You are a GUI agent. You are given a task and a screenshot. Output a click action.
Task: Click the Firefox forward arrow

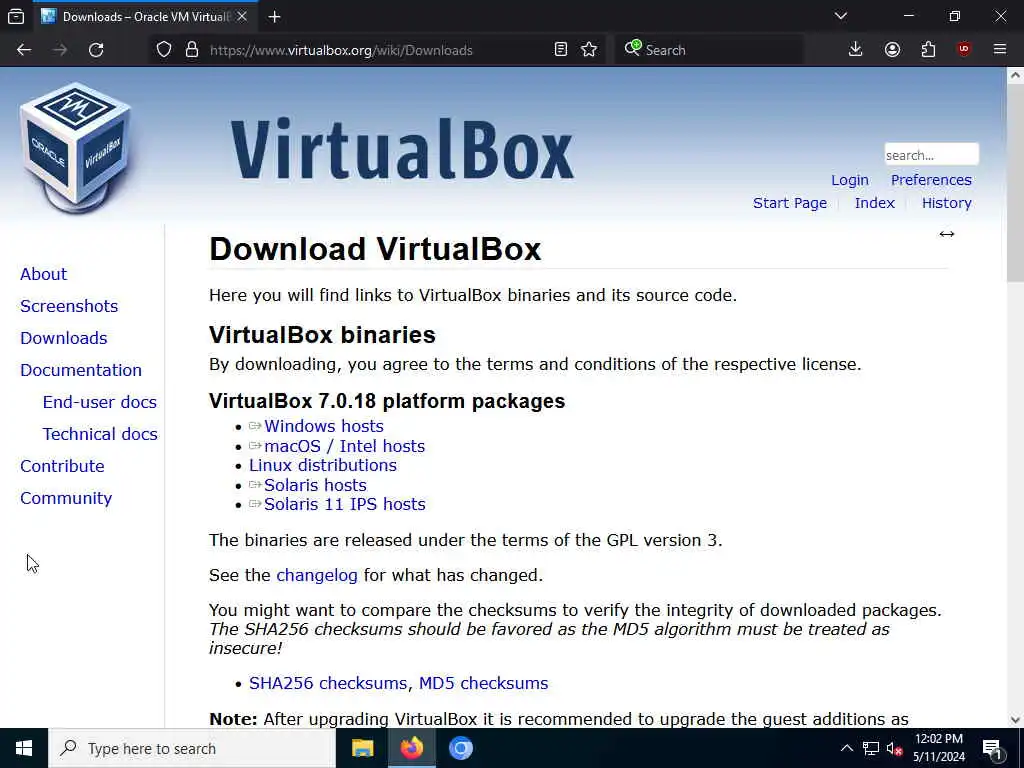click(x=60, y=50)
